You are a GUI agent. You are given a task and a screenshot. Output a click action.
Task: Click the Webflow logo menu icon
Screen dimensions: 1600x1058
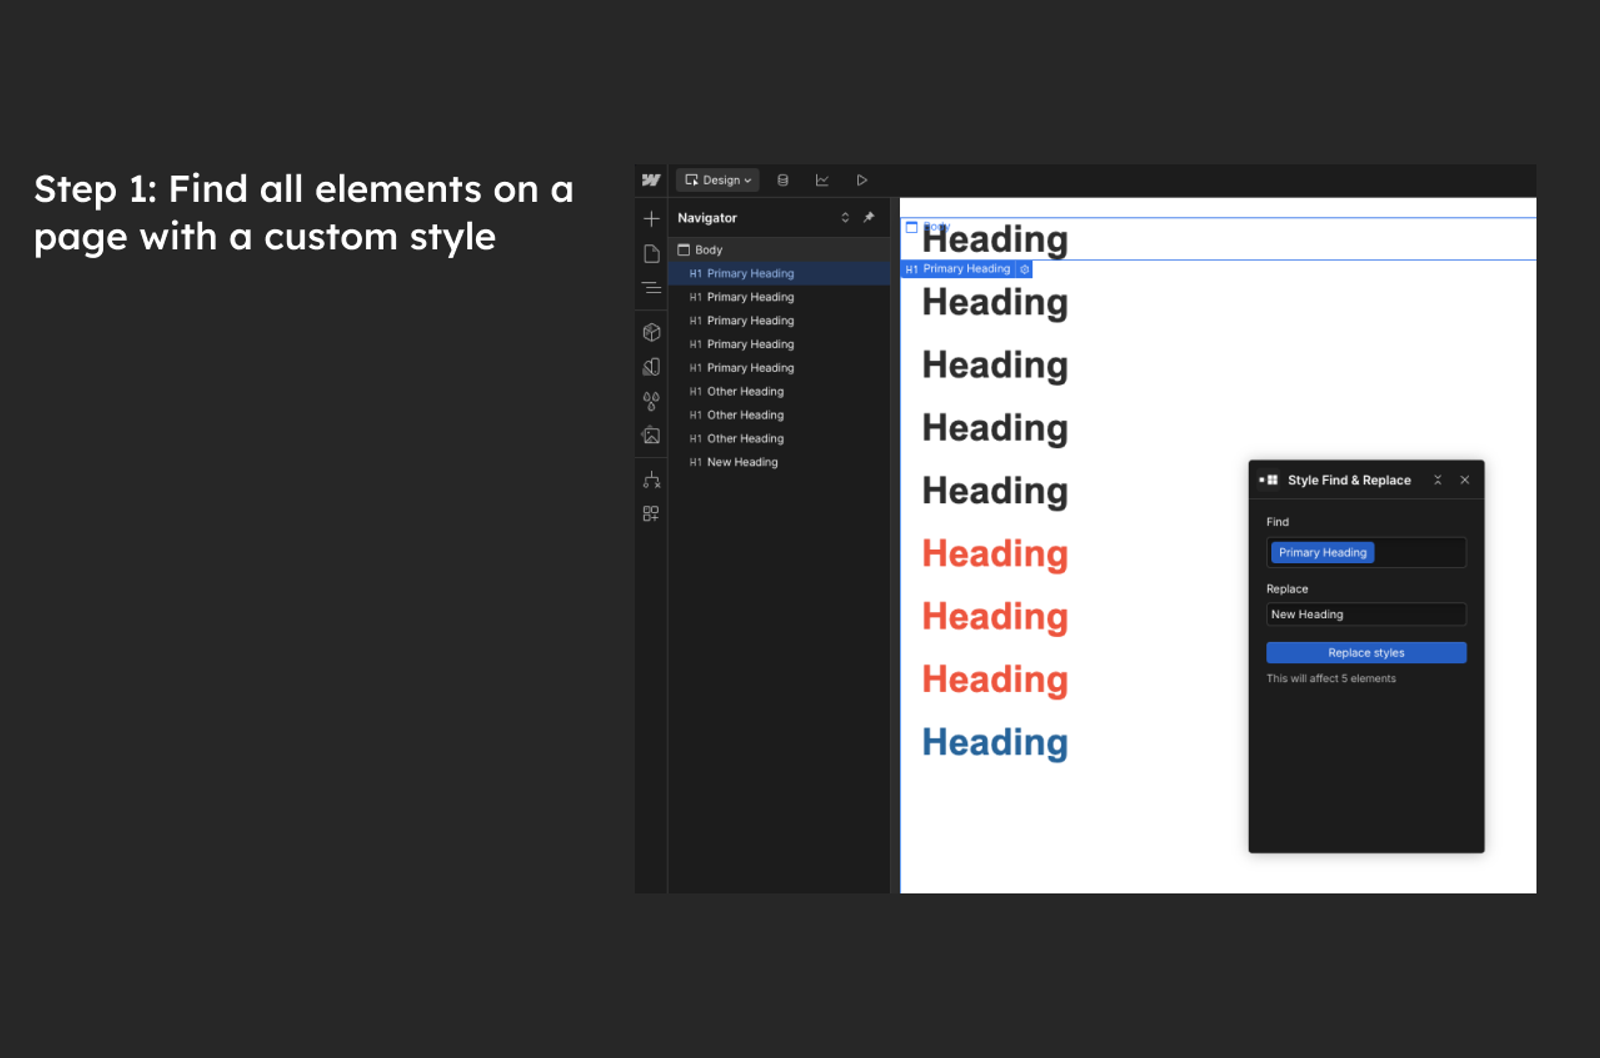coord(651,180)
